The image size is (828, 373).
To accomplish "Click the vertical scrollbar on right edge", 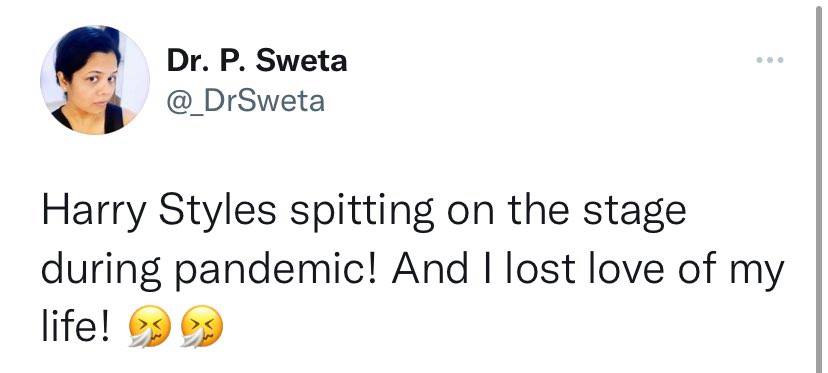I will (819, 186).
